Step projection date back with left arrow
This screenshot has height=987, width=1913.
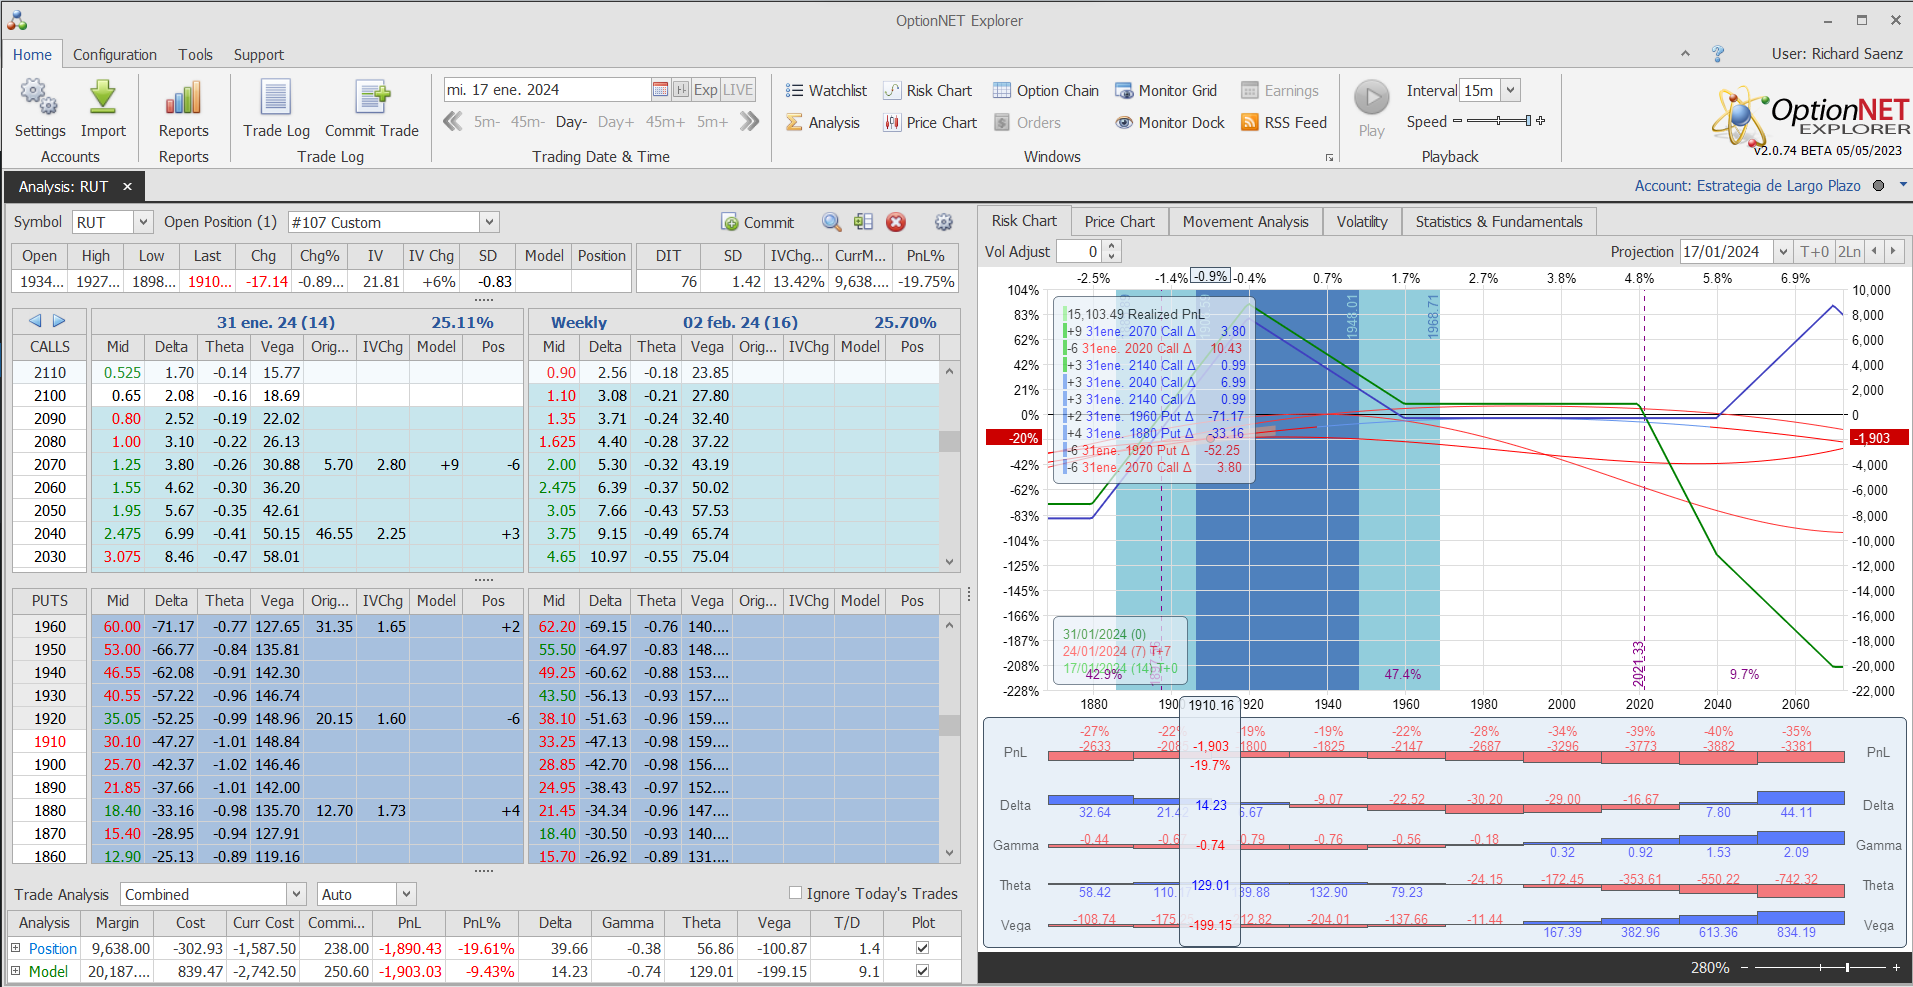pos(1874,252)
